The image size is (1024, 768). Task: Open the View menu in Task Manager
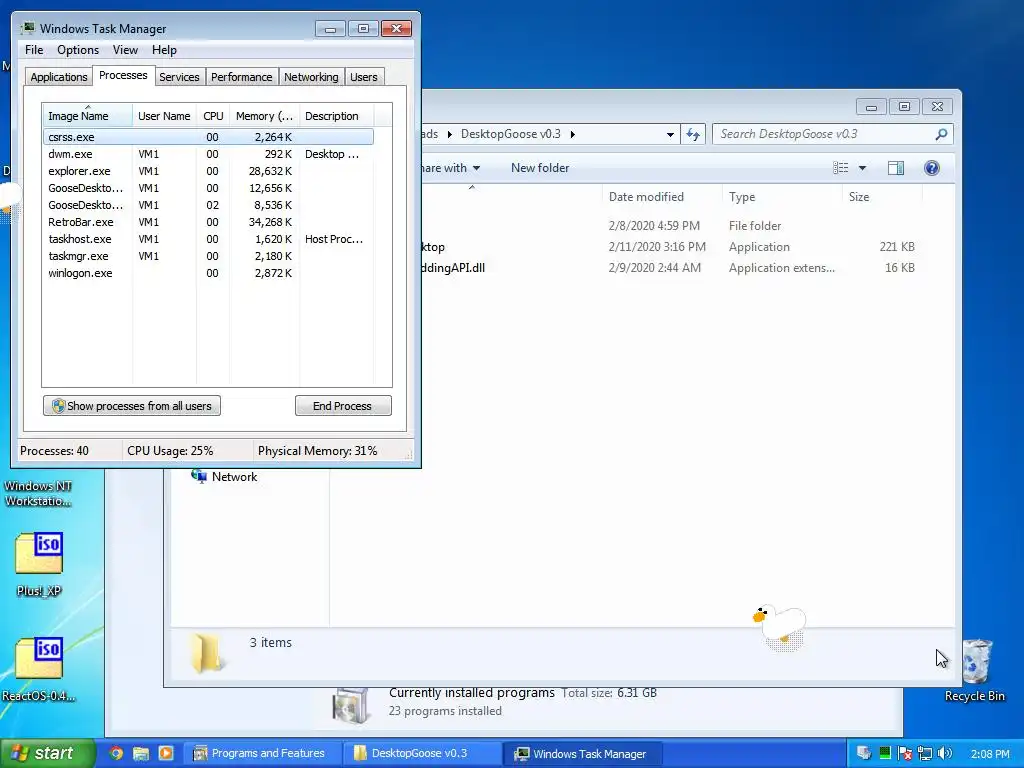[x=125, y=50]
